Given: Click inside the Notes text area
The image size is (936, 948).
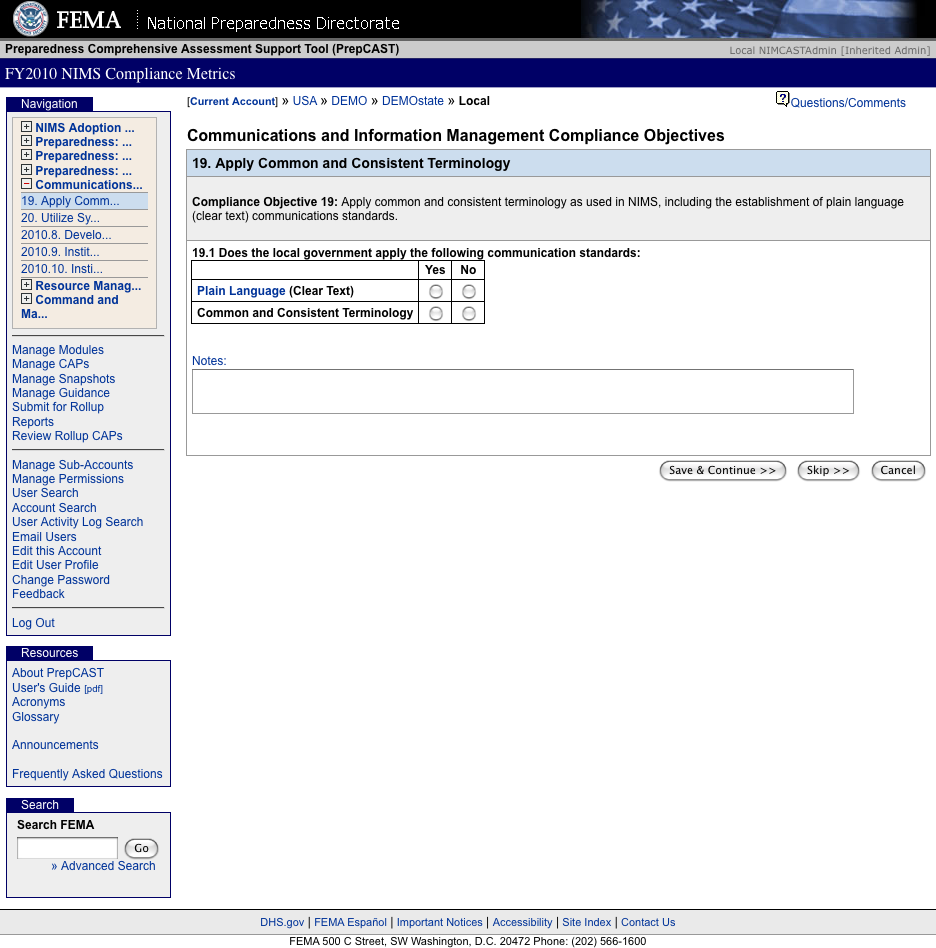Looking at the screenshot, I should [522, 391].
